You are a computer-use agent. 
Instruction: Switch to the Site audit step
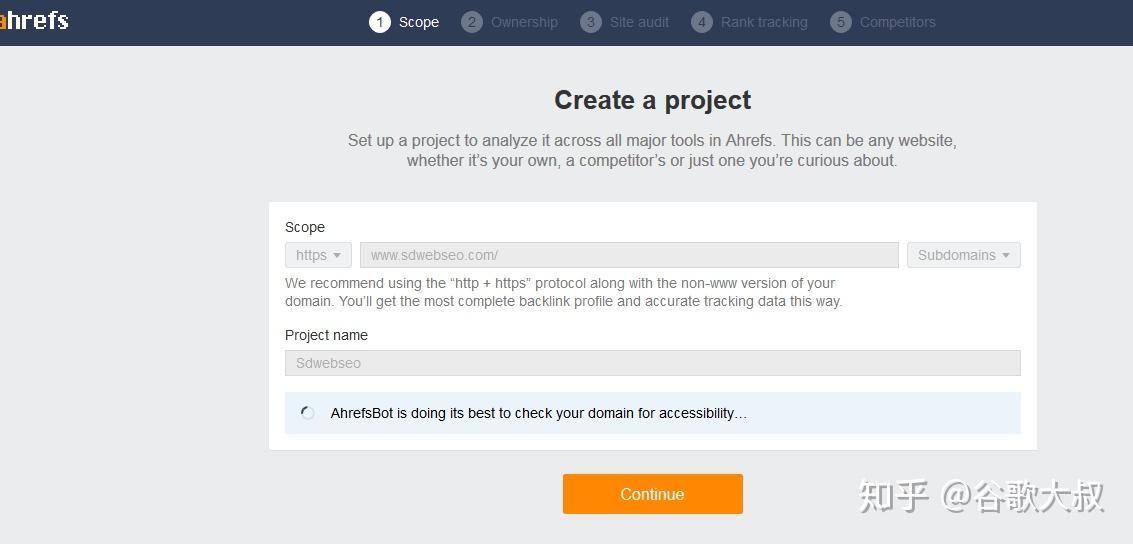639,22
